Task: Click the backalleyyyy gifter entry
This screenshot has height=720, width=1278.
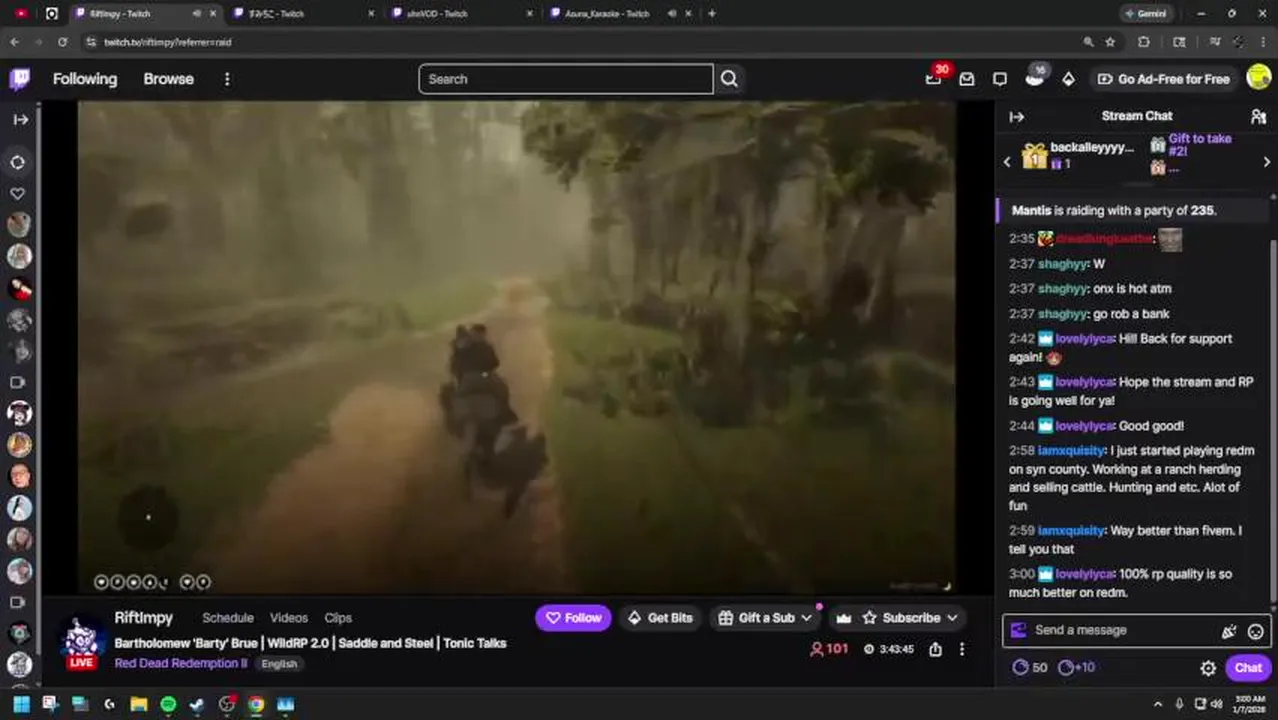Action: tap(1079, 155)
